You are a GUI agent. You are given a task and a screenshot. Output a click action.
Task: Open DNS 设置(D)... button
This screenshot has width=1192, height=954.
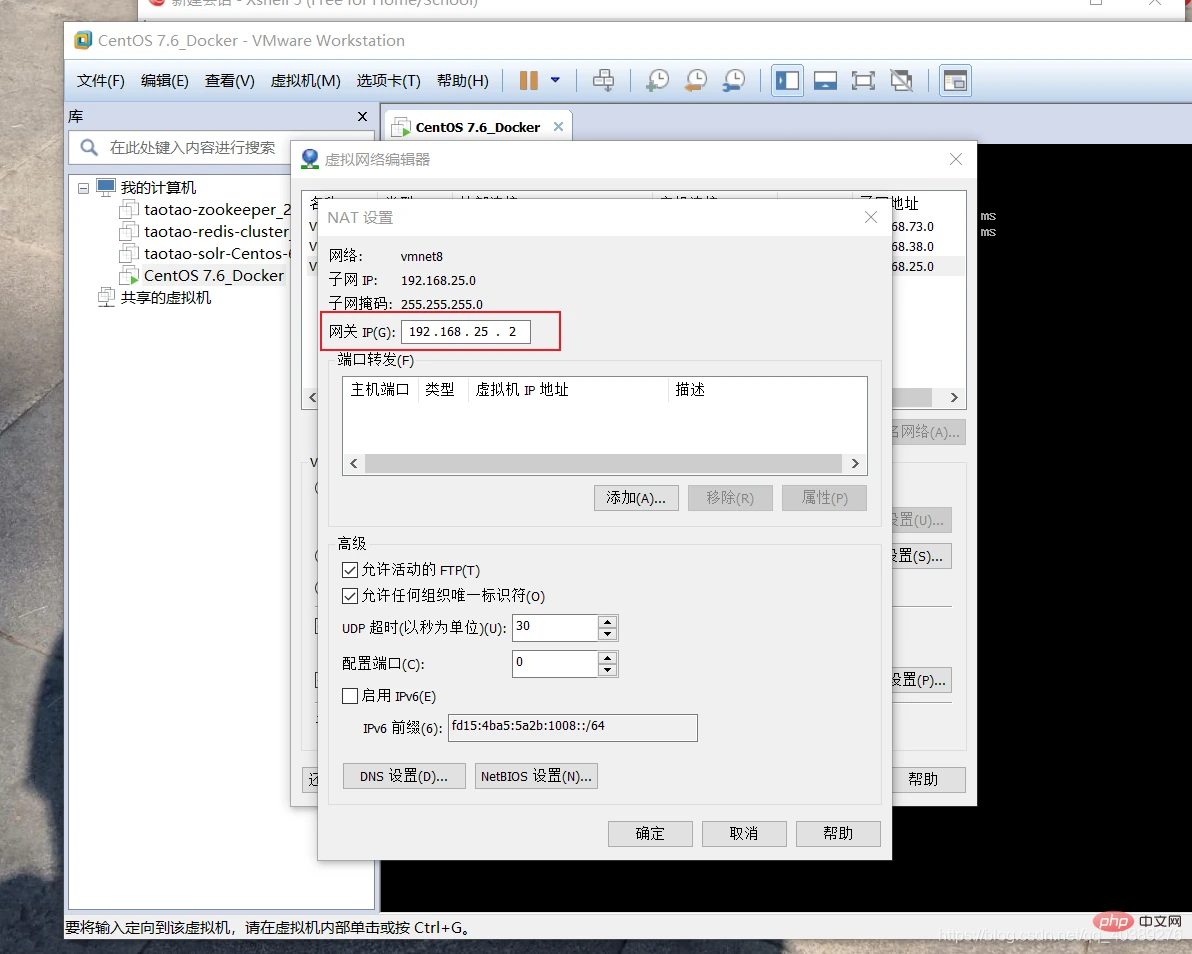(404, 776)
